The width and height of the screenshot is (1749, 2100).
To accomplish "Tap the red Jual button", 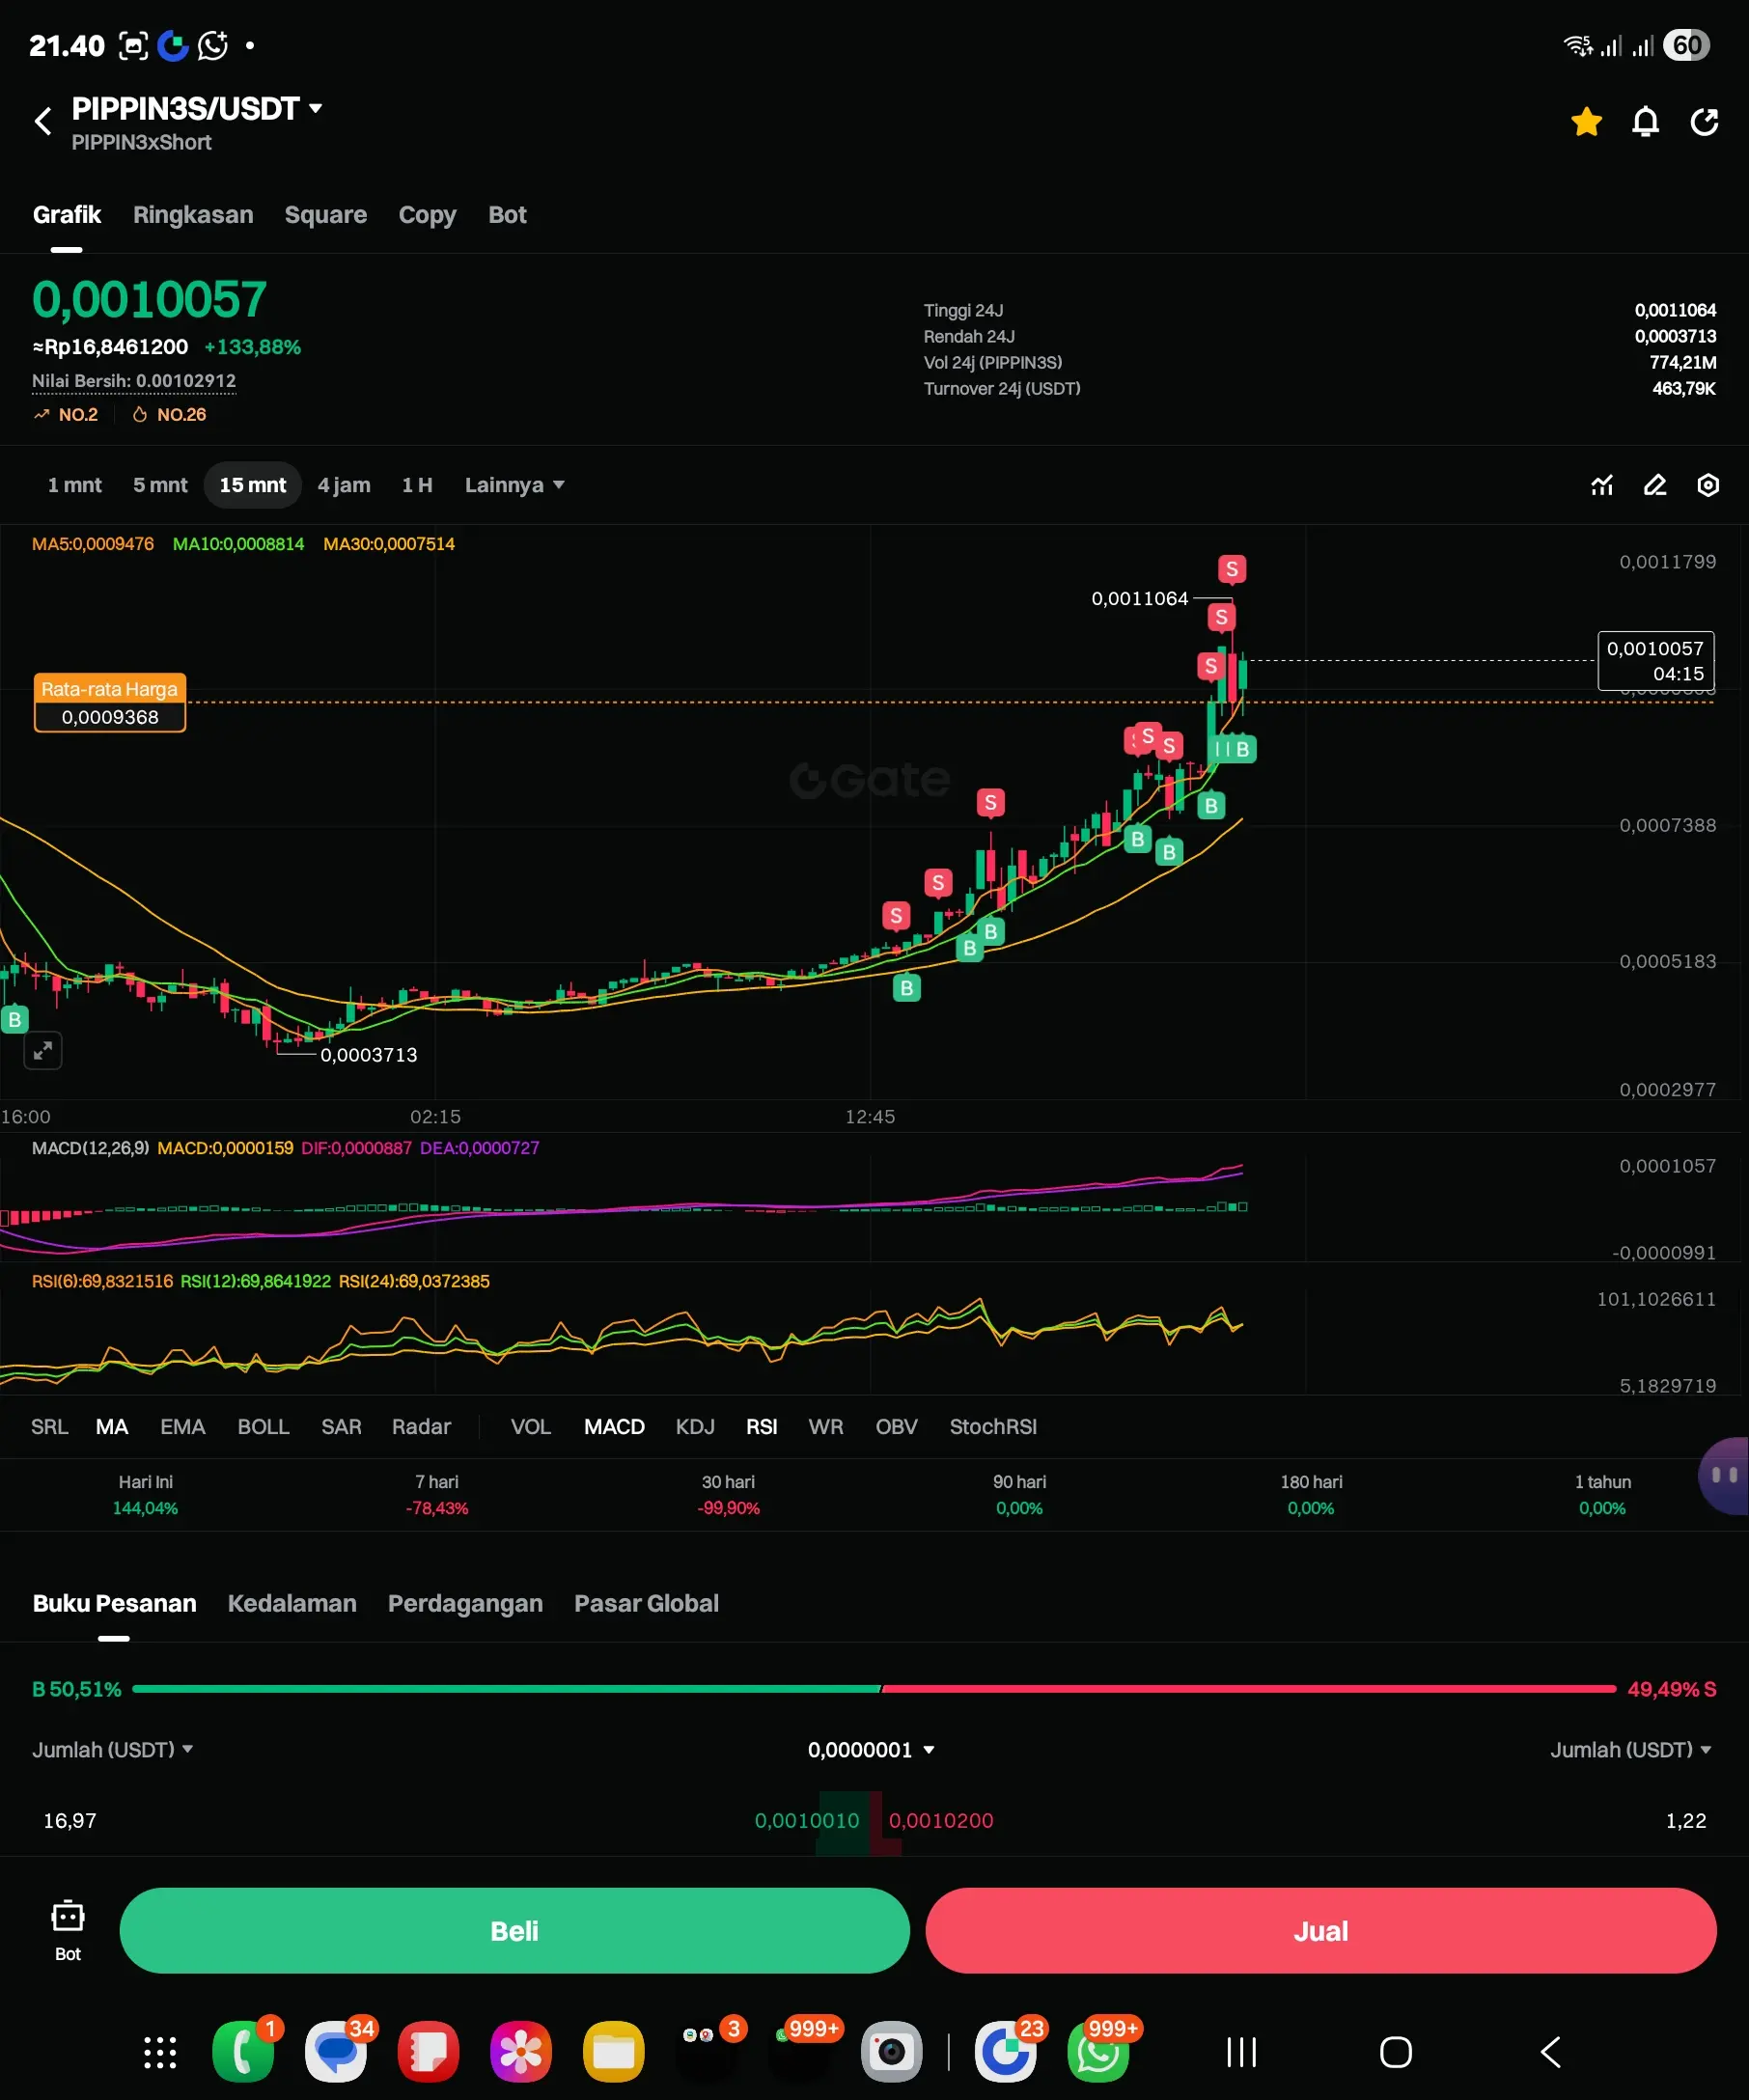I will point(1320,1930).
